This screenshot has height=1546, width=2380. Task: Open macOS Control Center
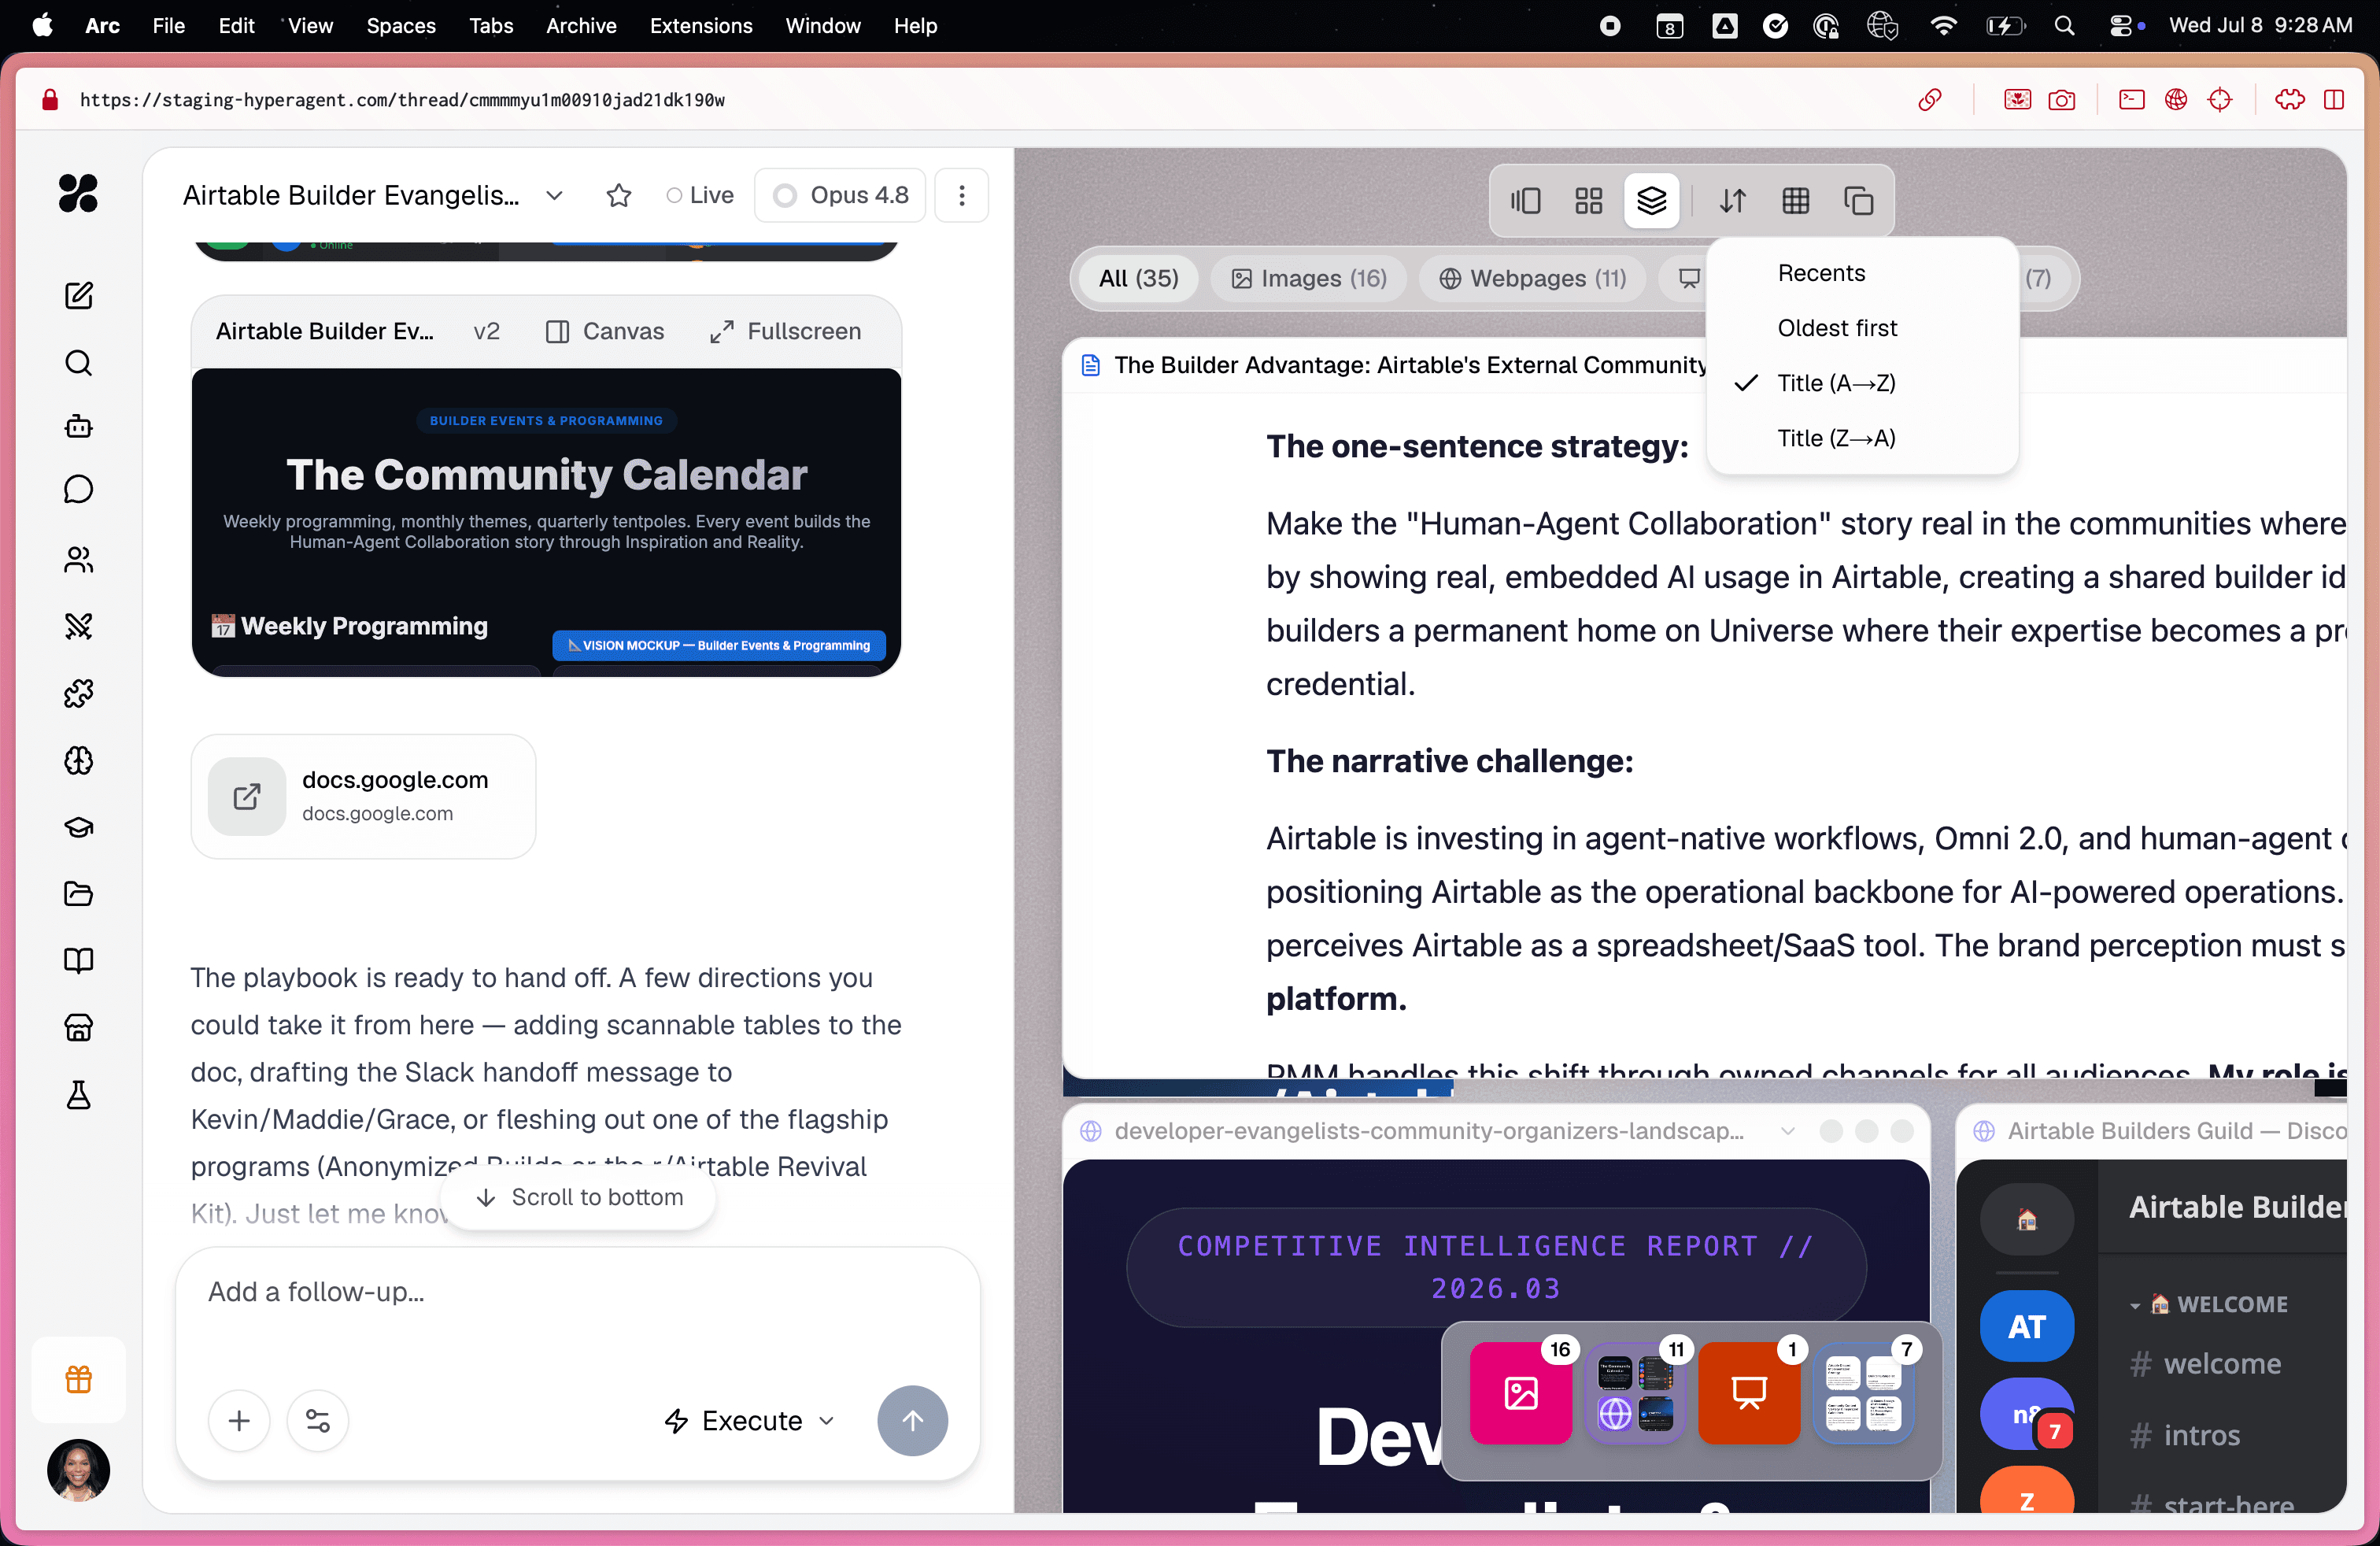click(2121, 26)
